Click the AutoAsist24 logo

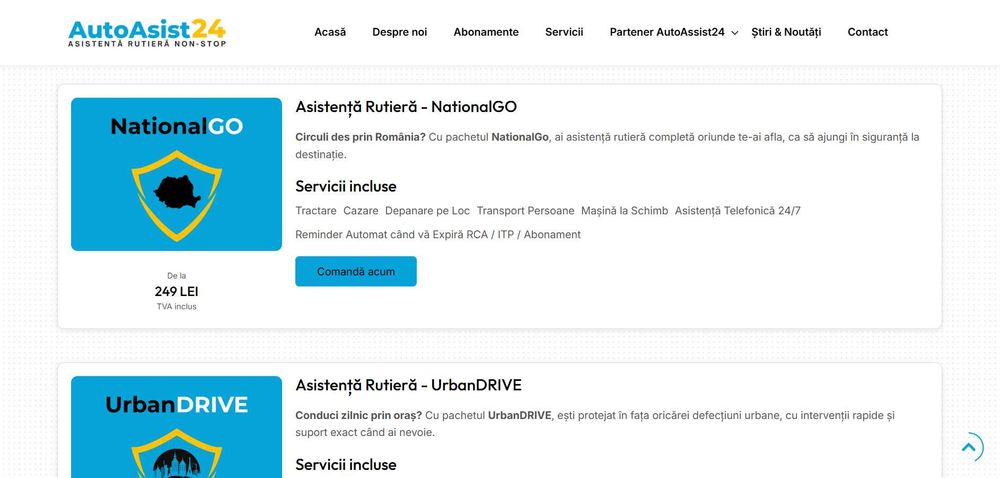pyautogui.click(x=147, y=32)
